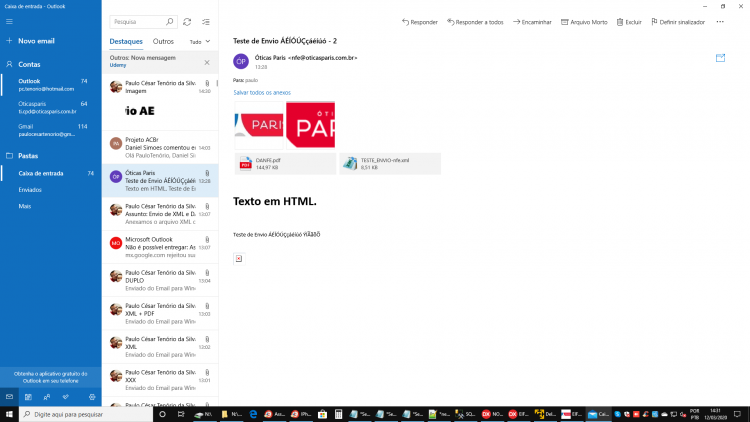
Task: Switch to the Outros tab
Action: [163, 42]
